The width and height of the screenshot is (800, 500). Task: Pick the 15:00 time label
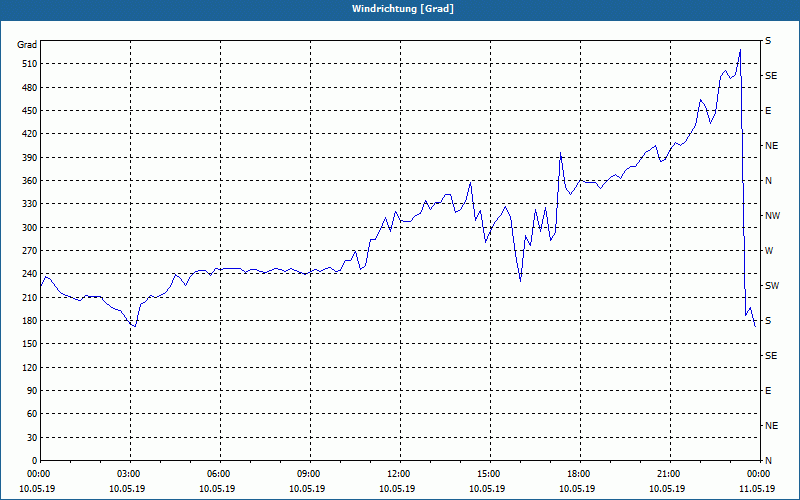point(490,474)
